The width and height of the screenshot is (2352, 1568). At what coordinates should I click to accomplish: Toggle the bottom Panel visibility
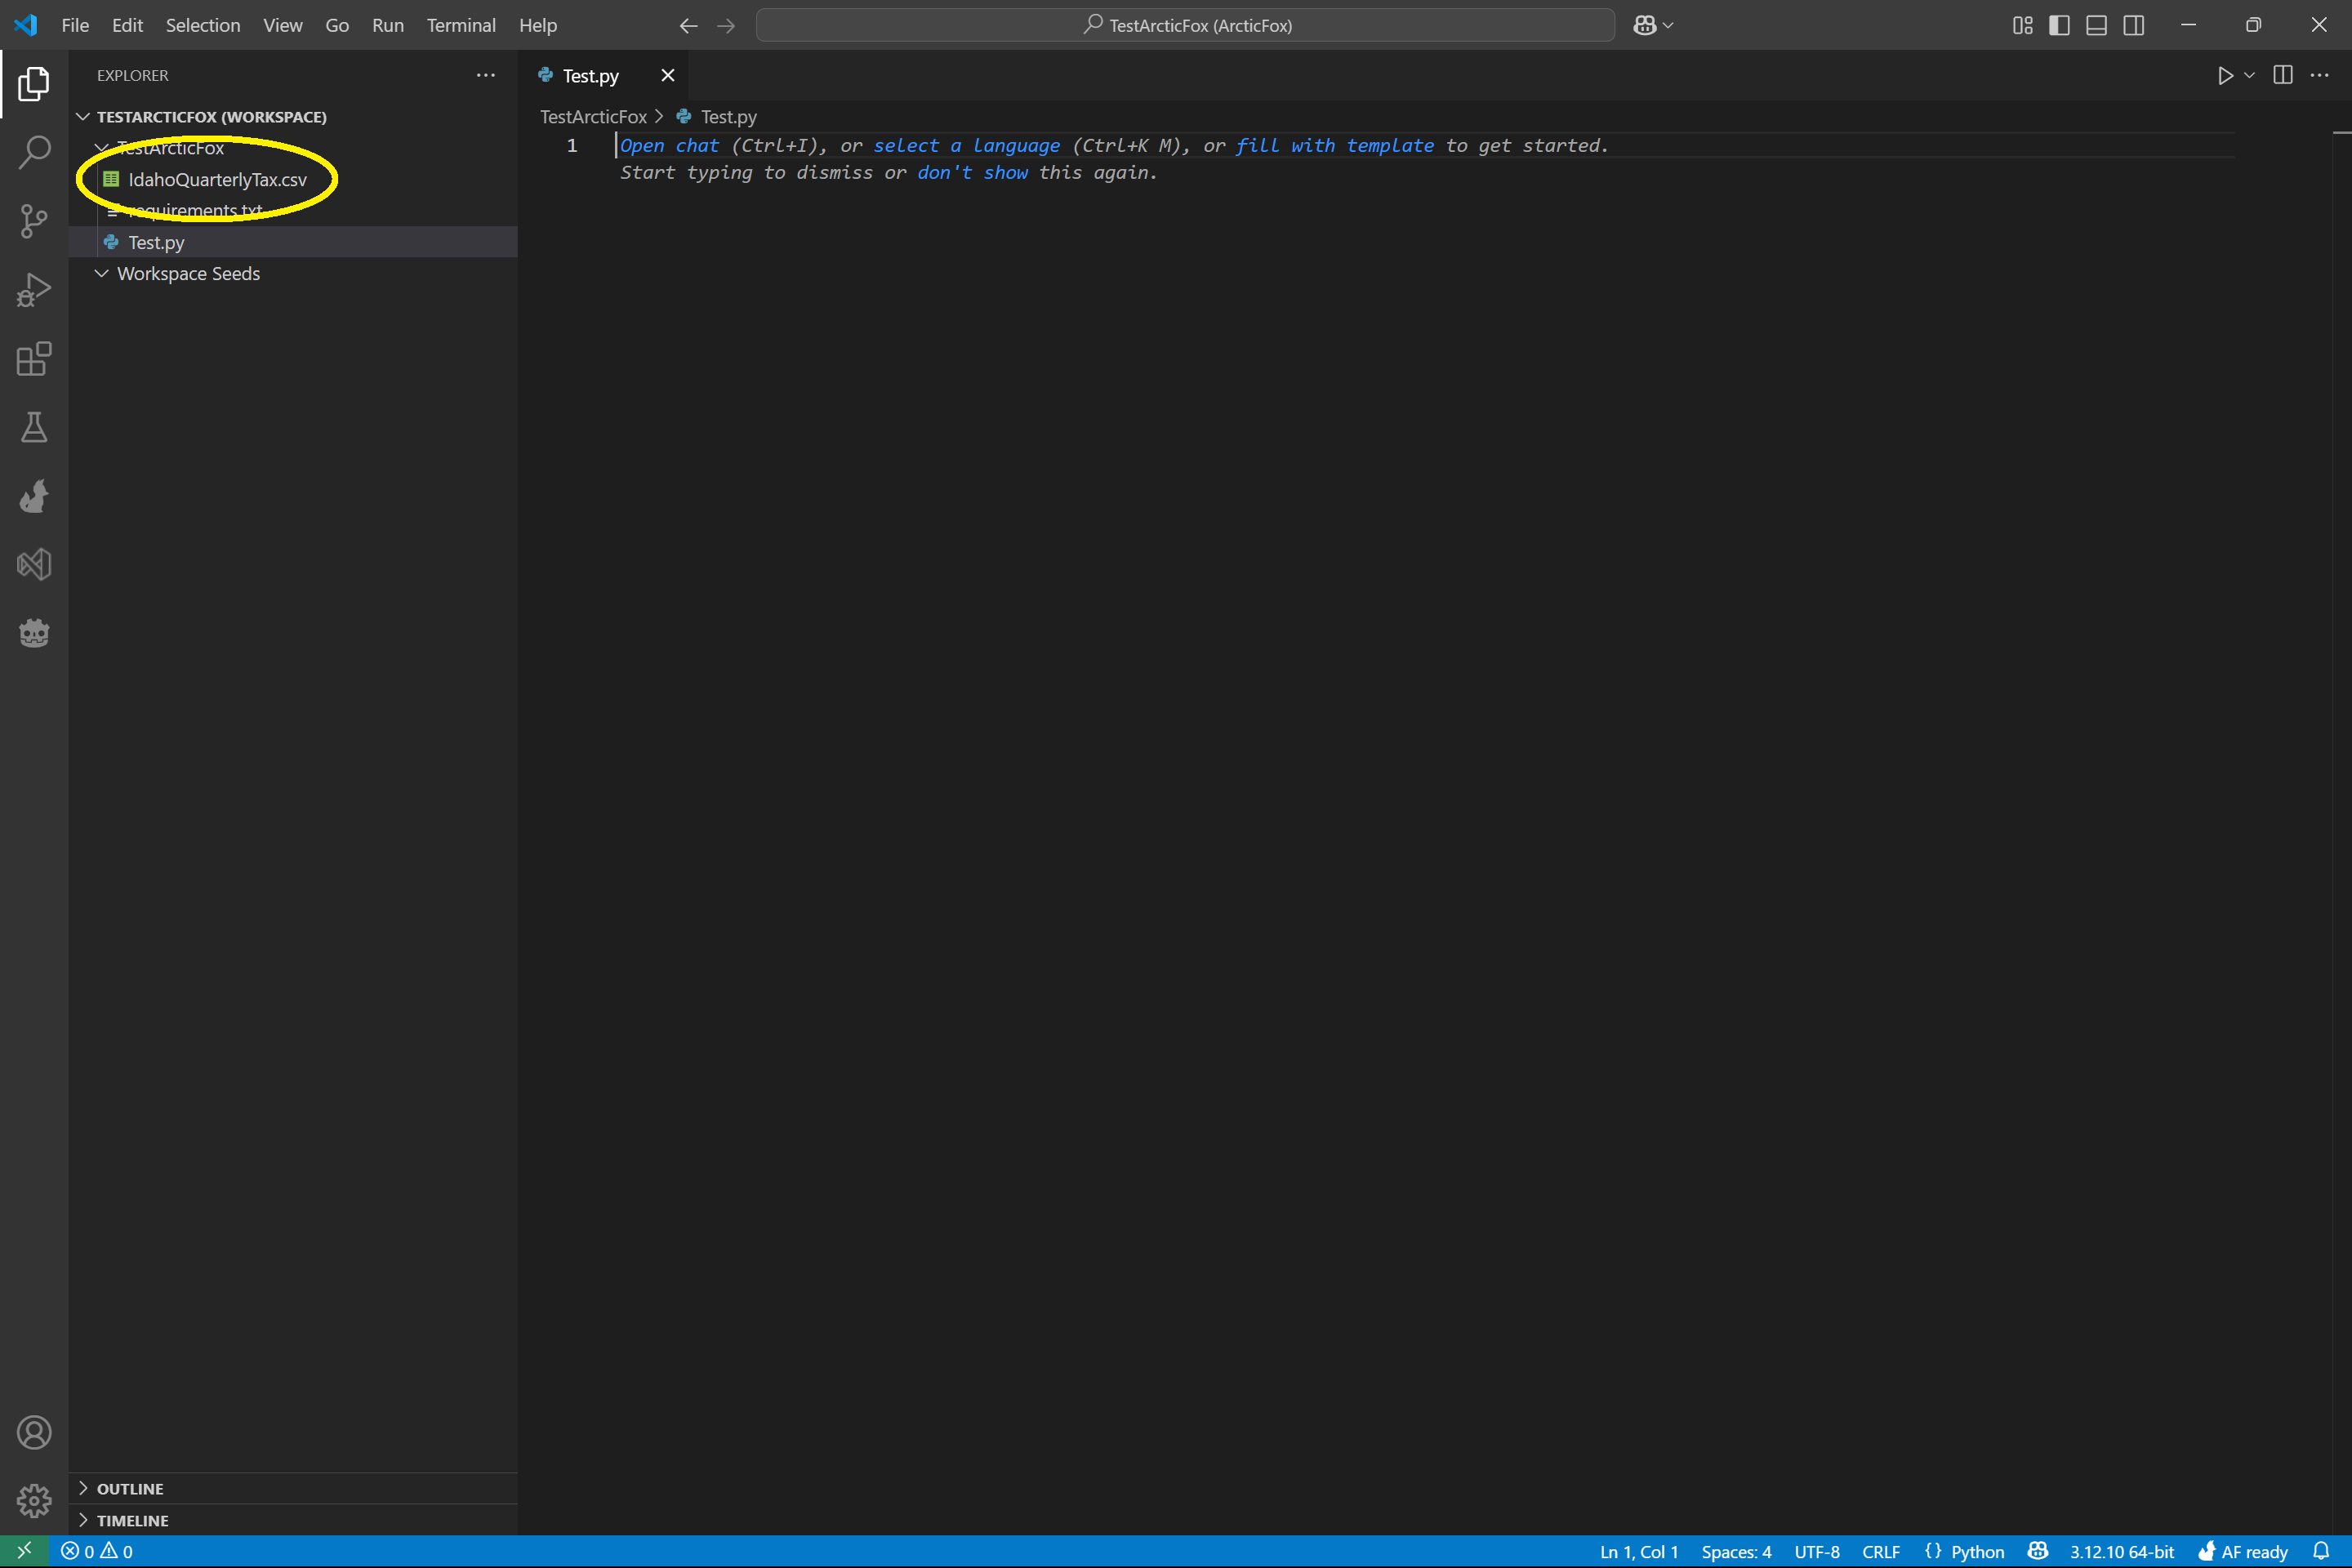[x=2096, y=26]
